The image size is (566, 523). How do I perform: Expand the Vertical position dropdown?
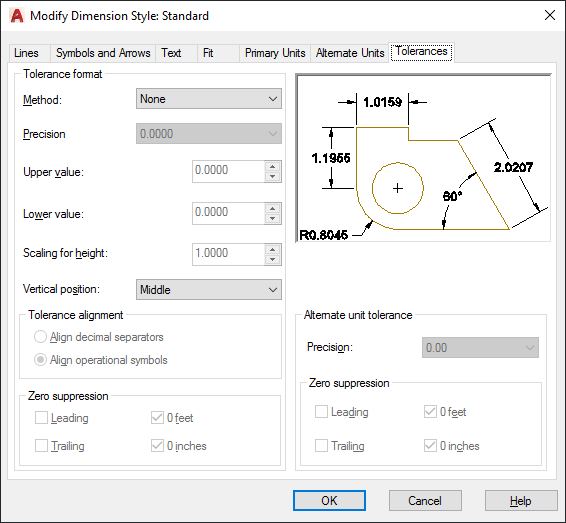[x=209, y=289]
